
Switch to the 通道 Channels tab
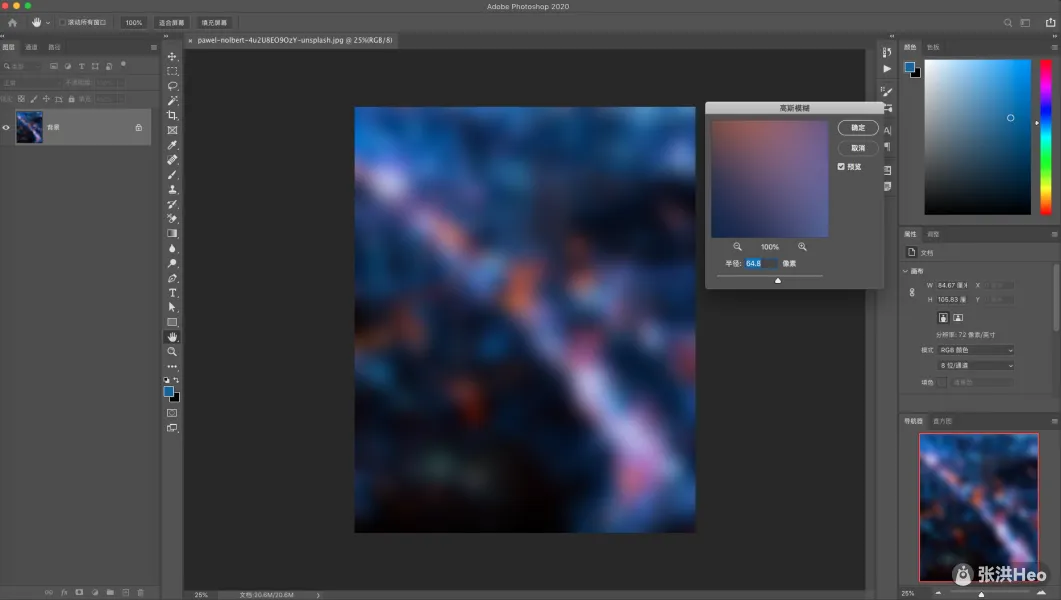point(31,47)
